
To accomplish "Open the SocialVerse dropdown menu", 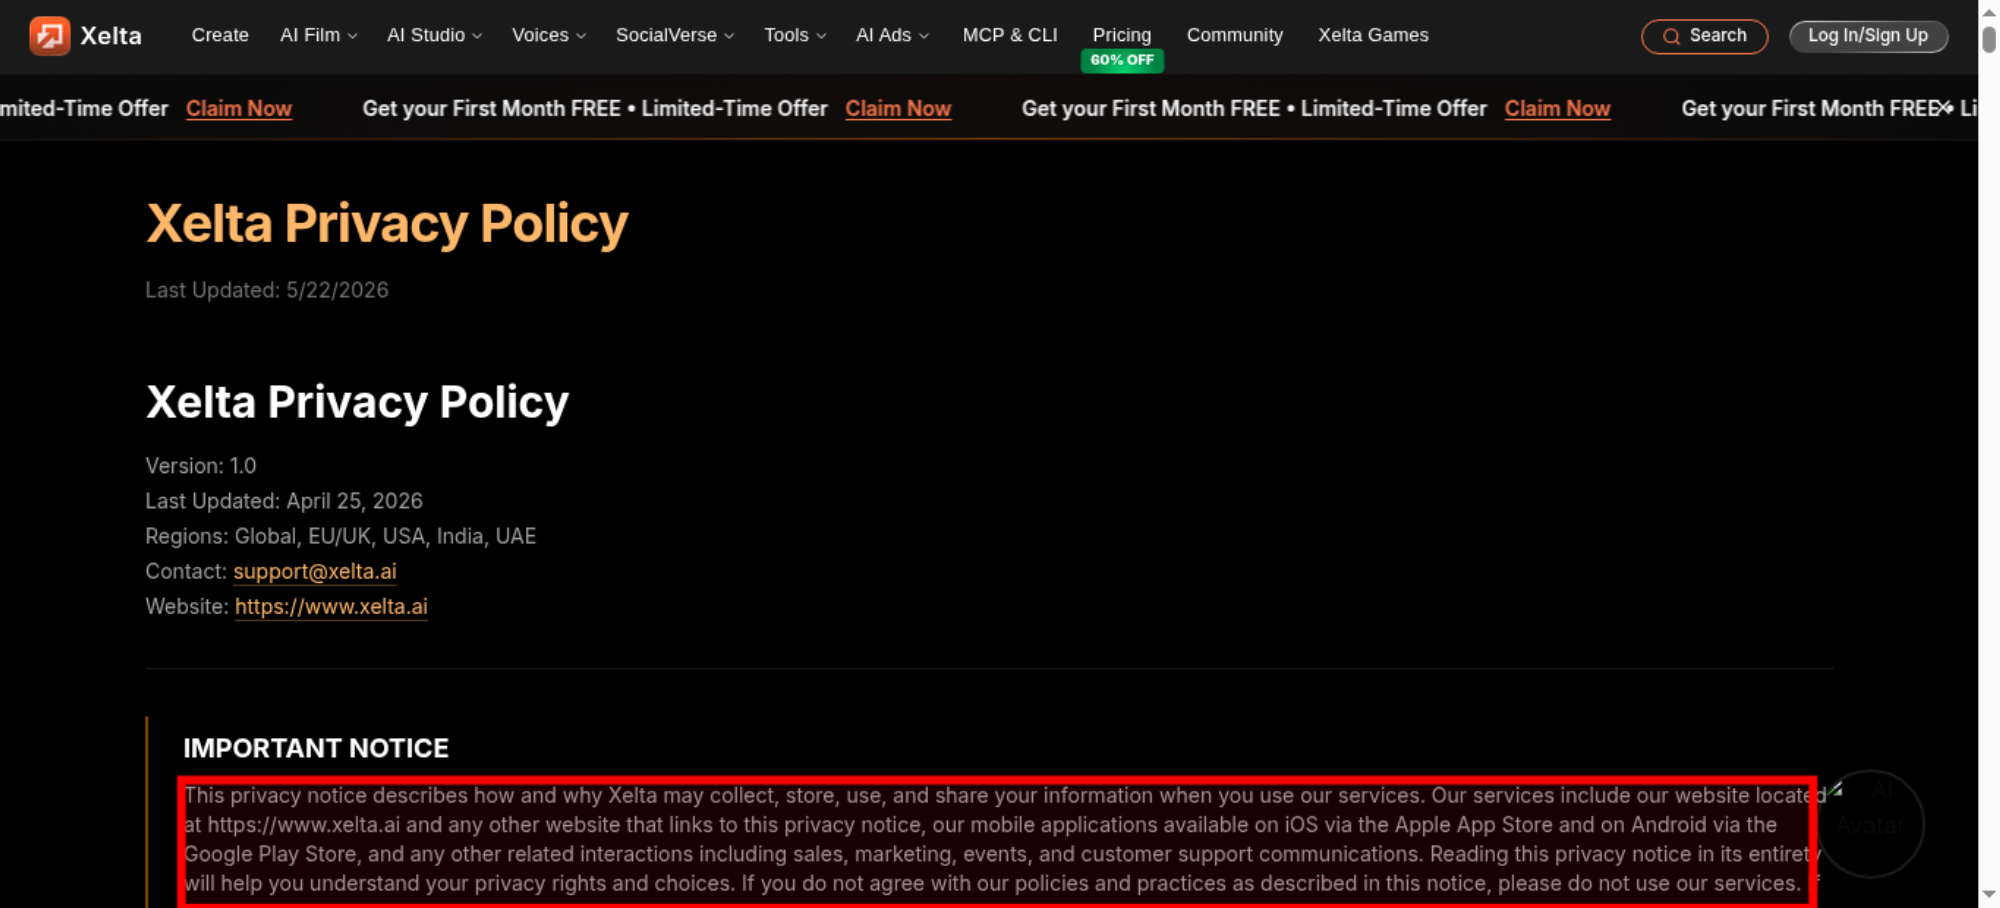I will click(x=675, y=36).
